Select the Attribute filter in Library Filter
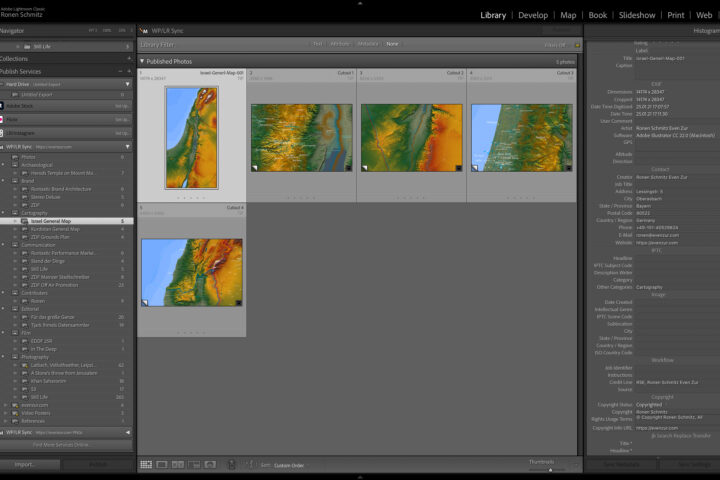This screenshot has width=720, height=480. (x=340, y=44)
